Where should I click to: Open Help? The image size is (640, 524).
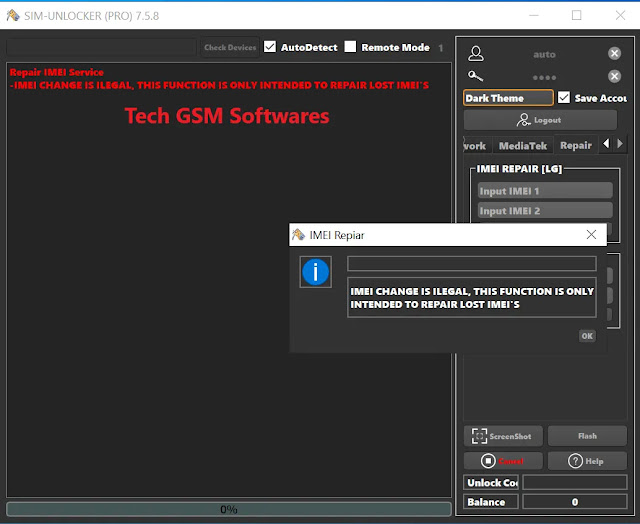[587, 461]
